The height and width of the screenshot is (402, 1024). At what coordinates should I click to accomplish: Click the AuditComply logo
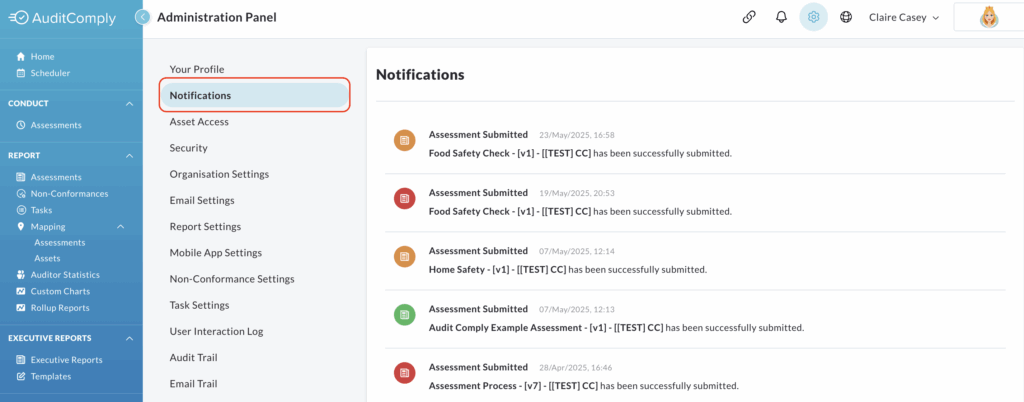(63, 18)
